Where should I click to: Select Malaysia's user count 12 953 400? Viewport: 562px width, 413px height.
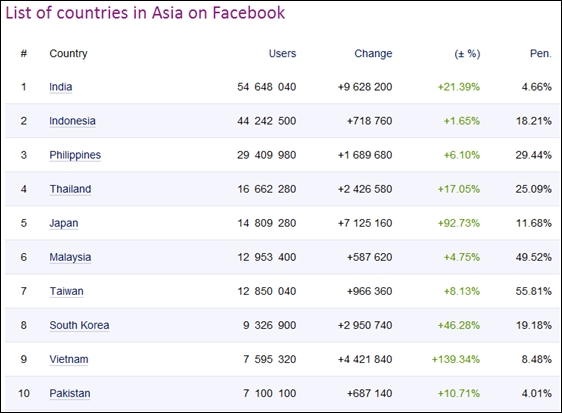[267, 257]
